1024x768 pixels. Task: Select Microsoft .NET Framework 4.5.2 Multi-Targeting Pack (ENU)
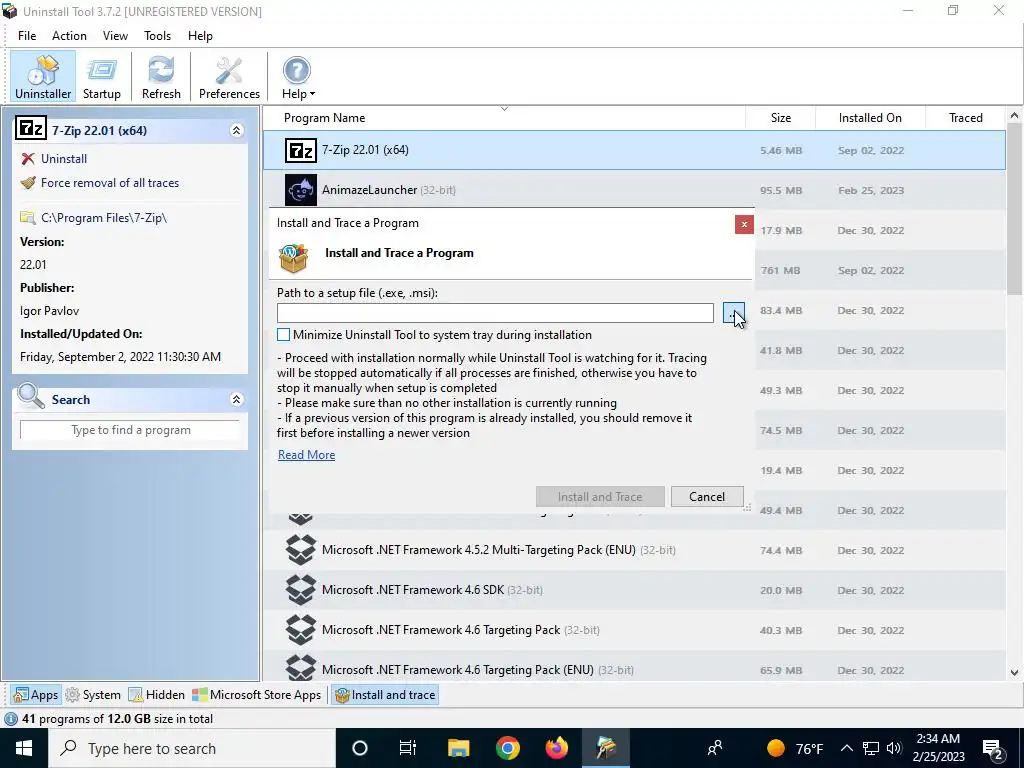coord(633,550)
